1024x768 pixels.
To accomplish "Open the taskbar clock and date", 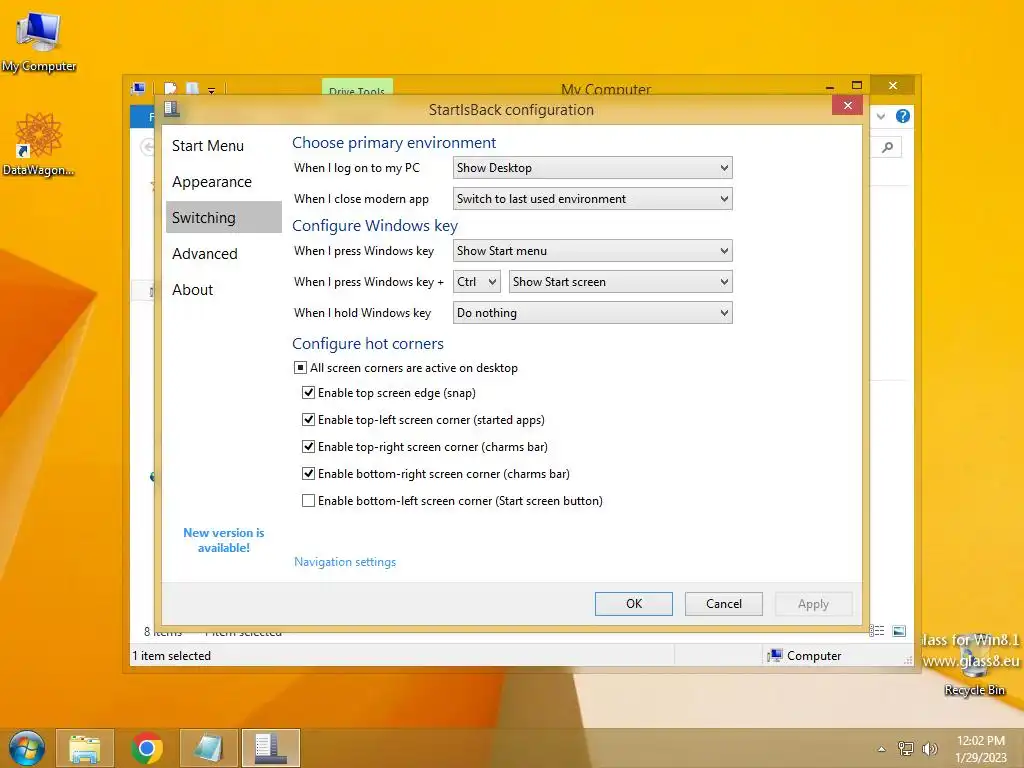I will pos(981,748).
